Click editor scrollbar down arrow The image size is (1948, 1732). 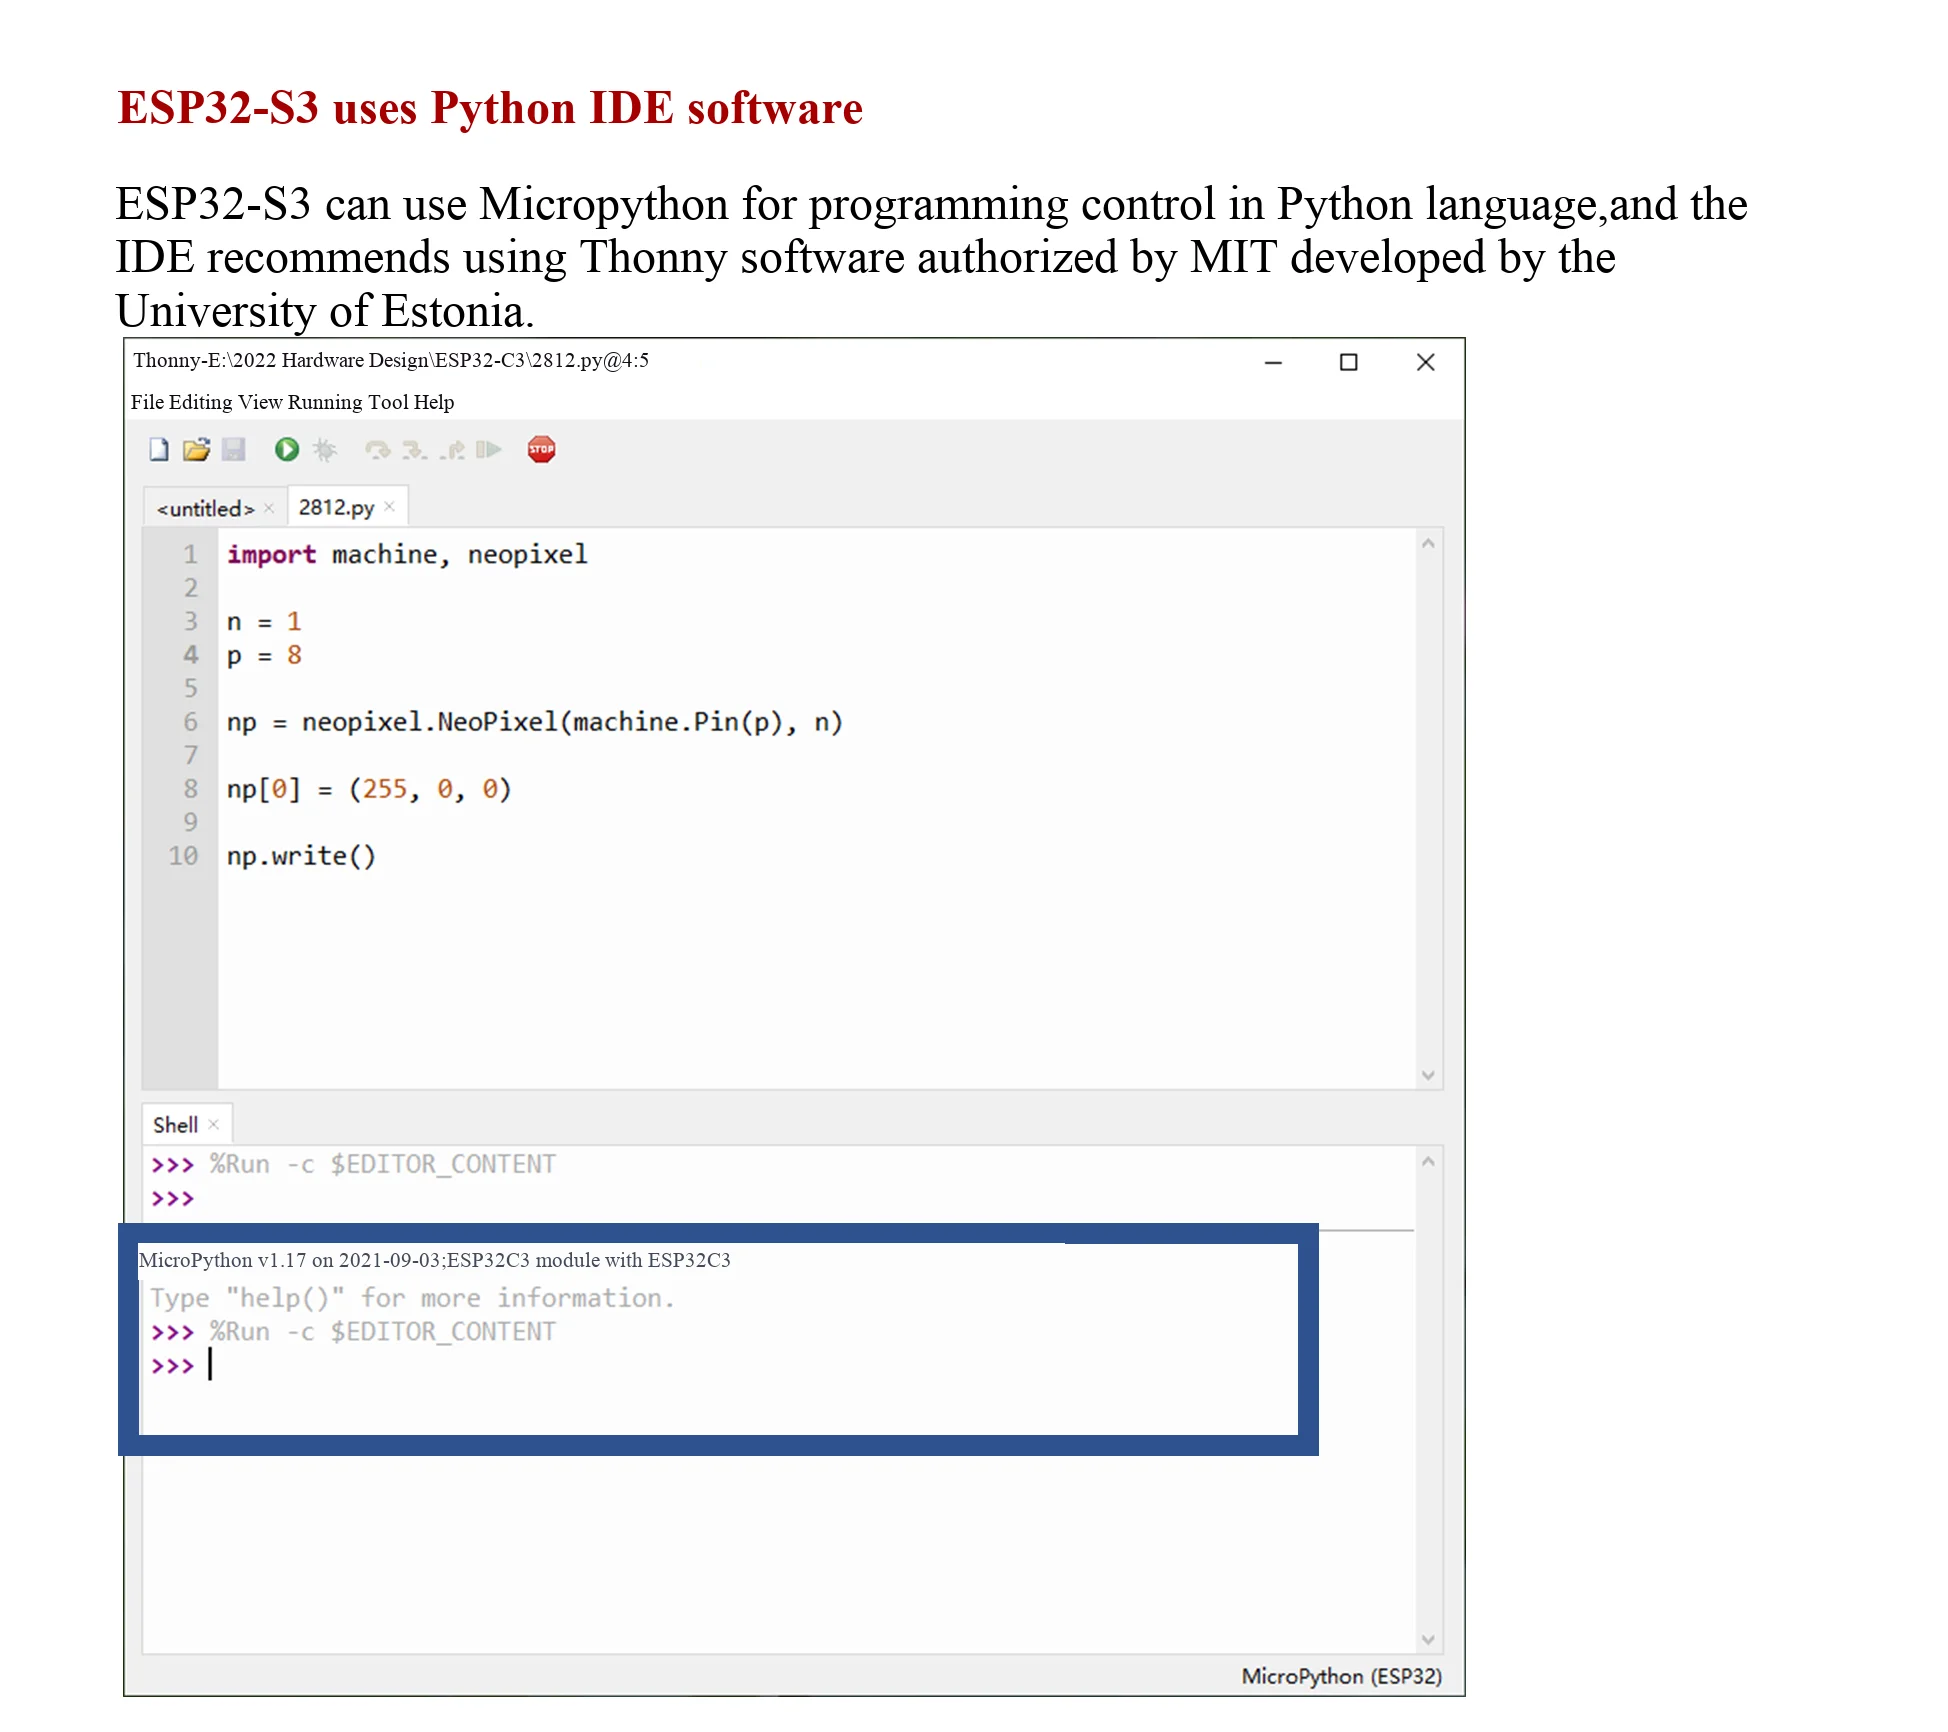click(x=1429, y=1076)
